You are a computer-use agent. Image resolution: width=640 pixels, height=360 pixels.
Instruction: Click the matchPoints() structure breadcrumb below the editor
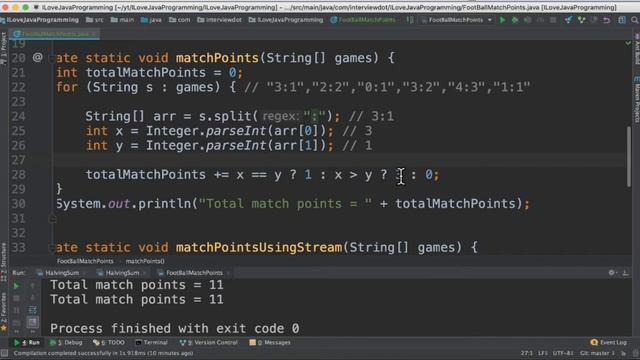click(145, 261)
